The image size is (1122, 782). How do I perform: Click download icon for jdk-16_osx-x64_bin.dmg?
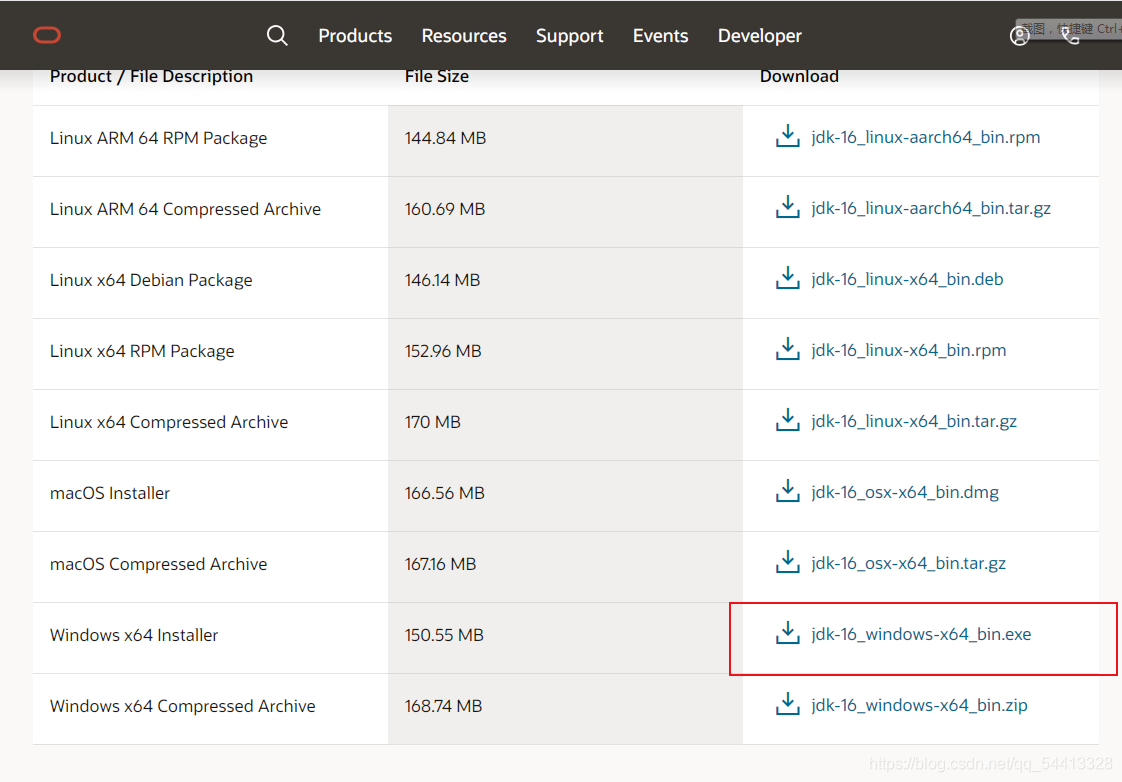tap(788, 491)
